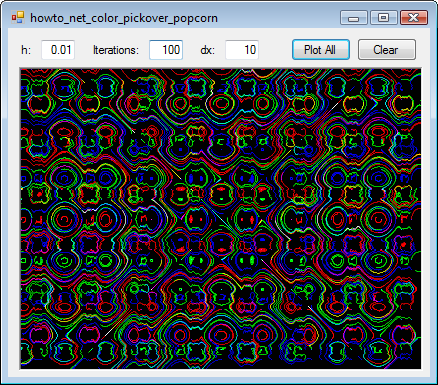The image size is (438, 385).
Task: Click the blank title bar space beside the title text
Action: pyautogui.click(x=278, y=18)
